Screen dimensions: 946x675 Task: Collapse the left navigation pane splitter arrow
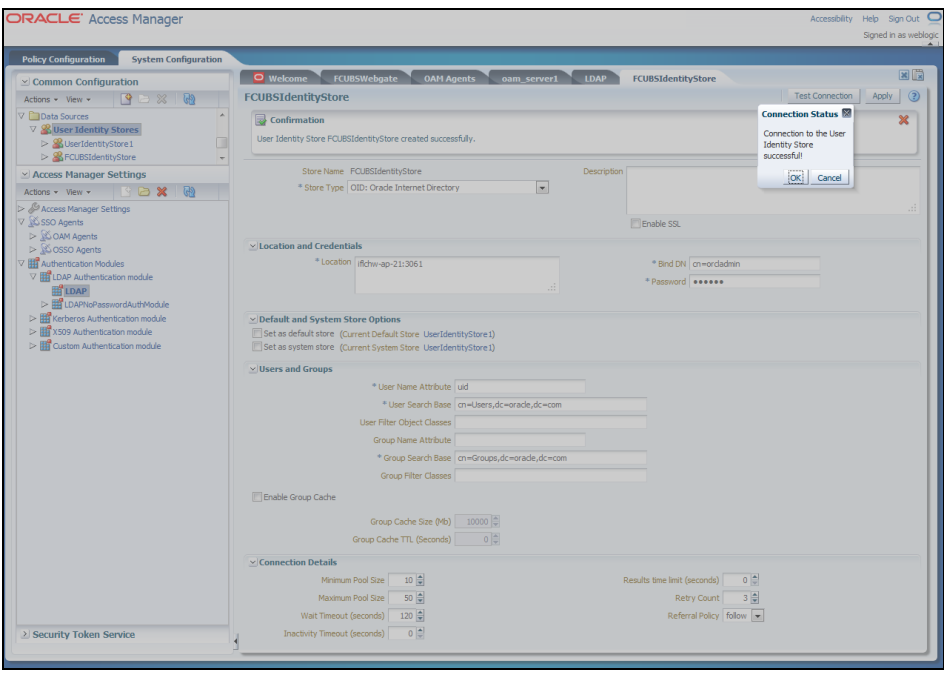[235, 641]
